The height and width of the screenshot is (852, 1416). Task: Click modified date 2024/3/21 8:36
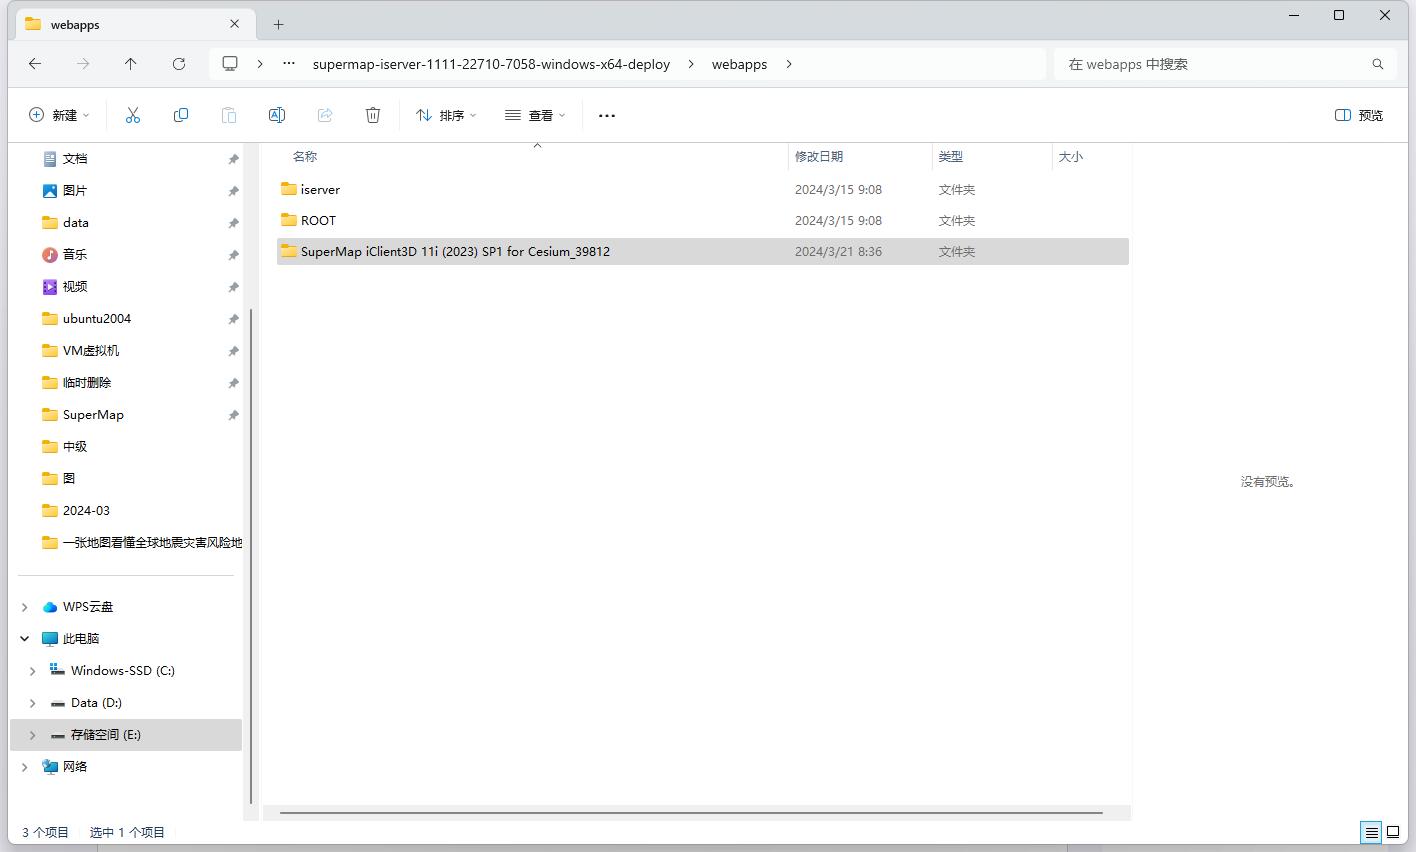(x=838, y=252)
